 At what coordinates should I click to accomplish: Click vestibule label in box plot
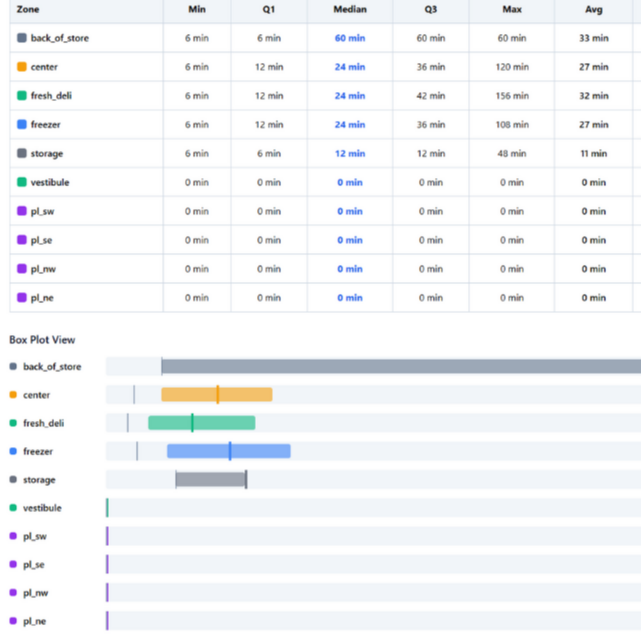tap(42, 508)
